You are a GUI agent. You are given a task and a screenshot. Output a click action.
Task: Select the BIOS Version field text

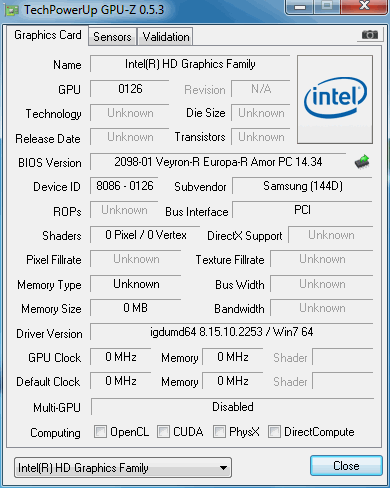click(x=218, y=162)
